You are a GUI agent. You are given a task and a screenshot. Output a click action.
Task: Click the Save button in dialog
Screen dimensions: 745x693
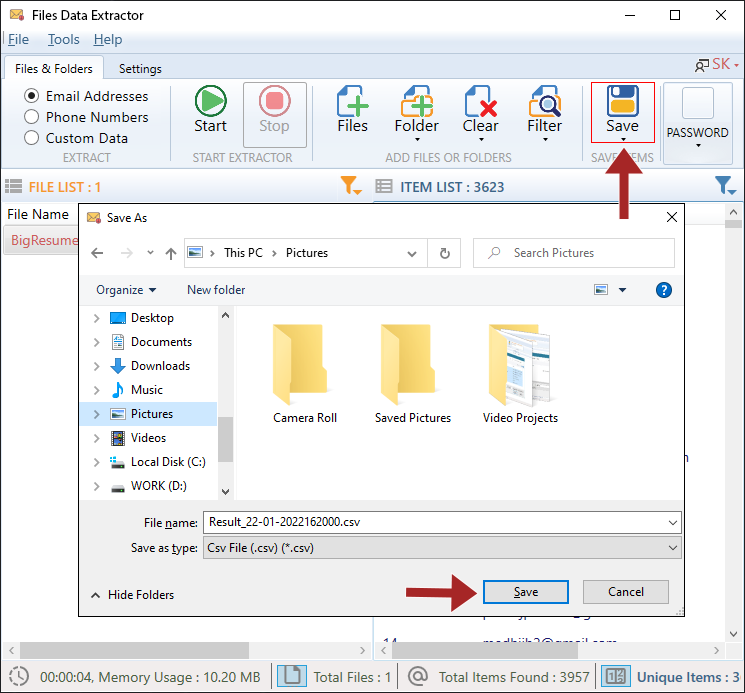tap(526, 592)
